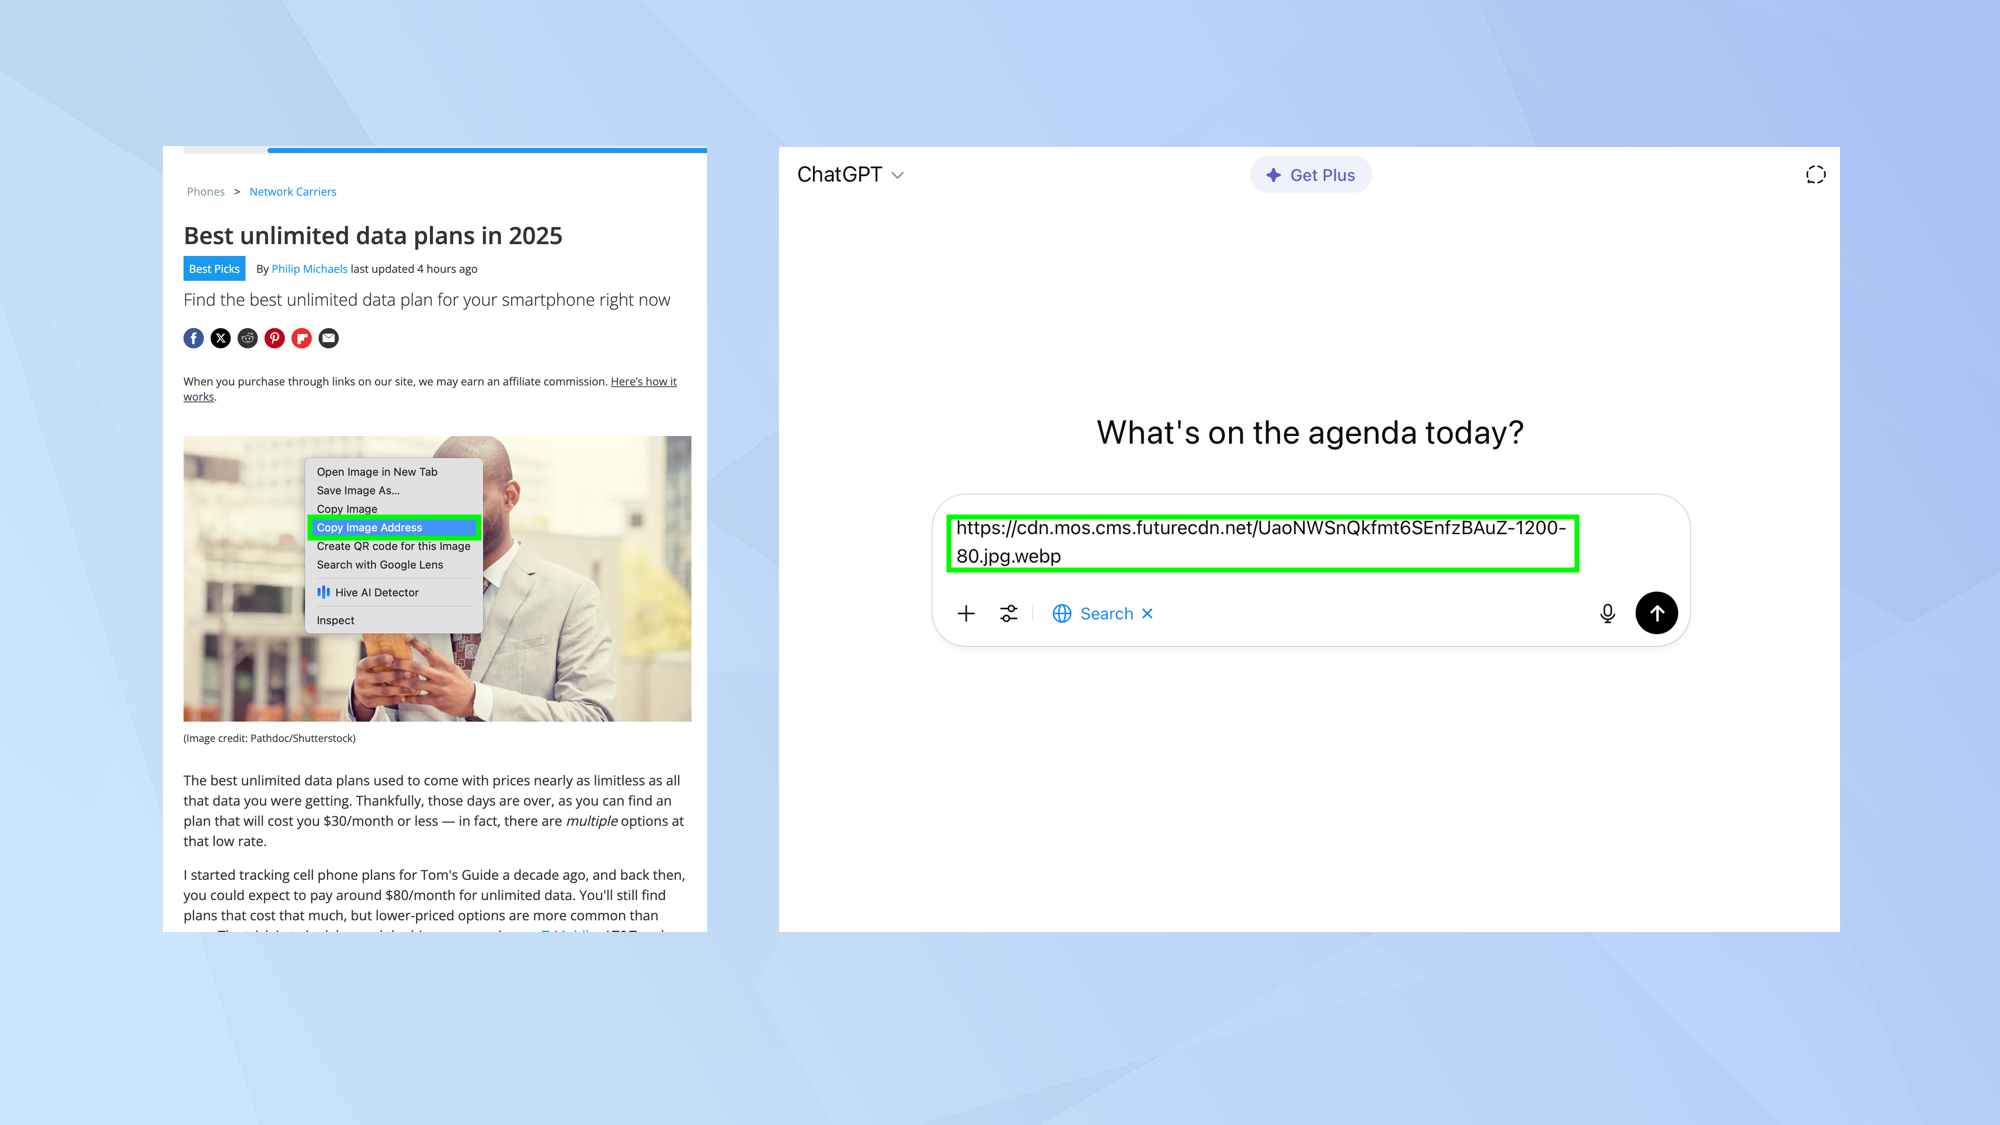Select Hive AI Detector from context menu
This screenshot has height=1125, width=2000.
click(x=379, y=592)
